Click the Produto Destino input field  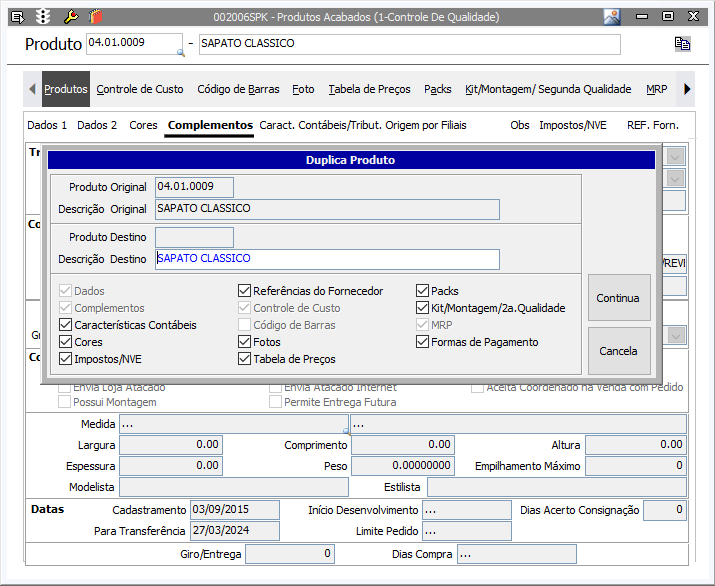pos(195,237)
